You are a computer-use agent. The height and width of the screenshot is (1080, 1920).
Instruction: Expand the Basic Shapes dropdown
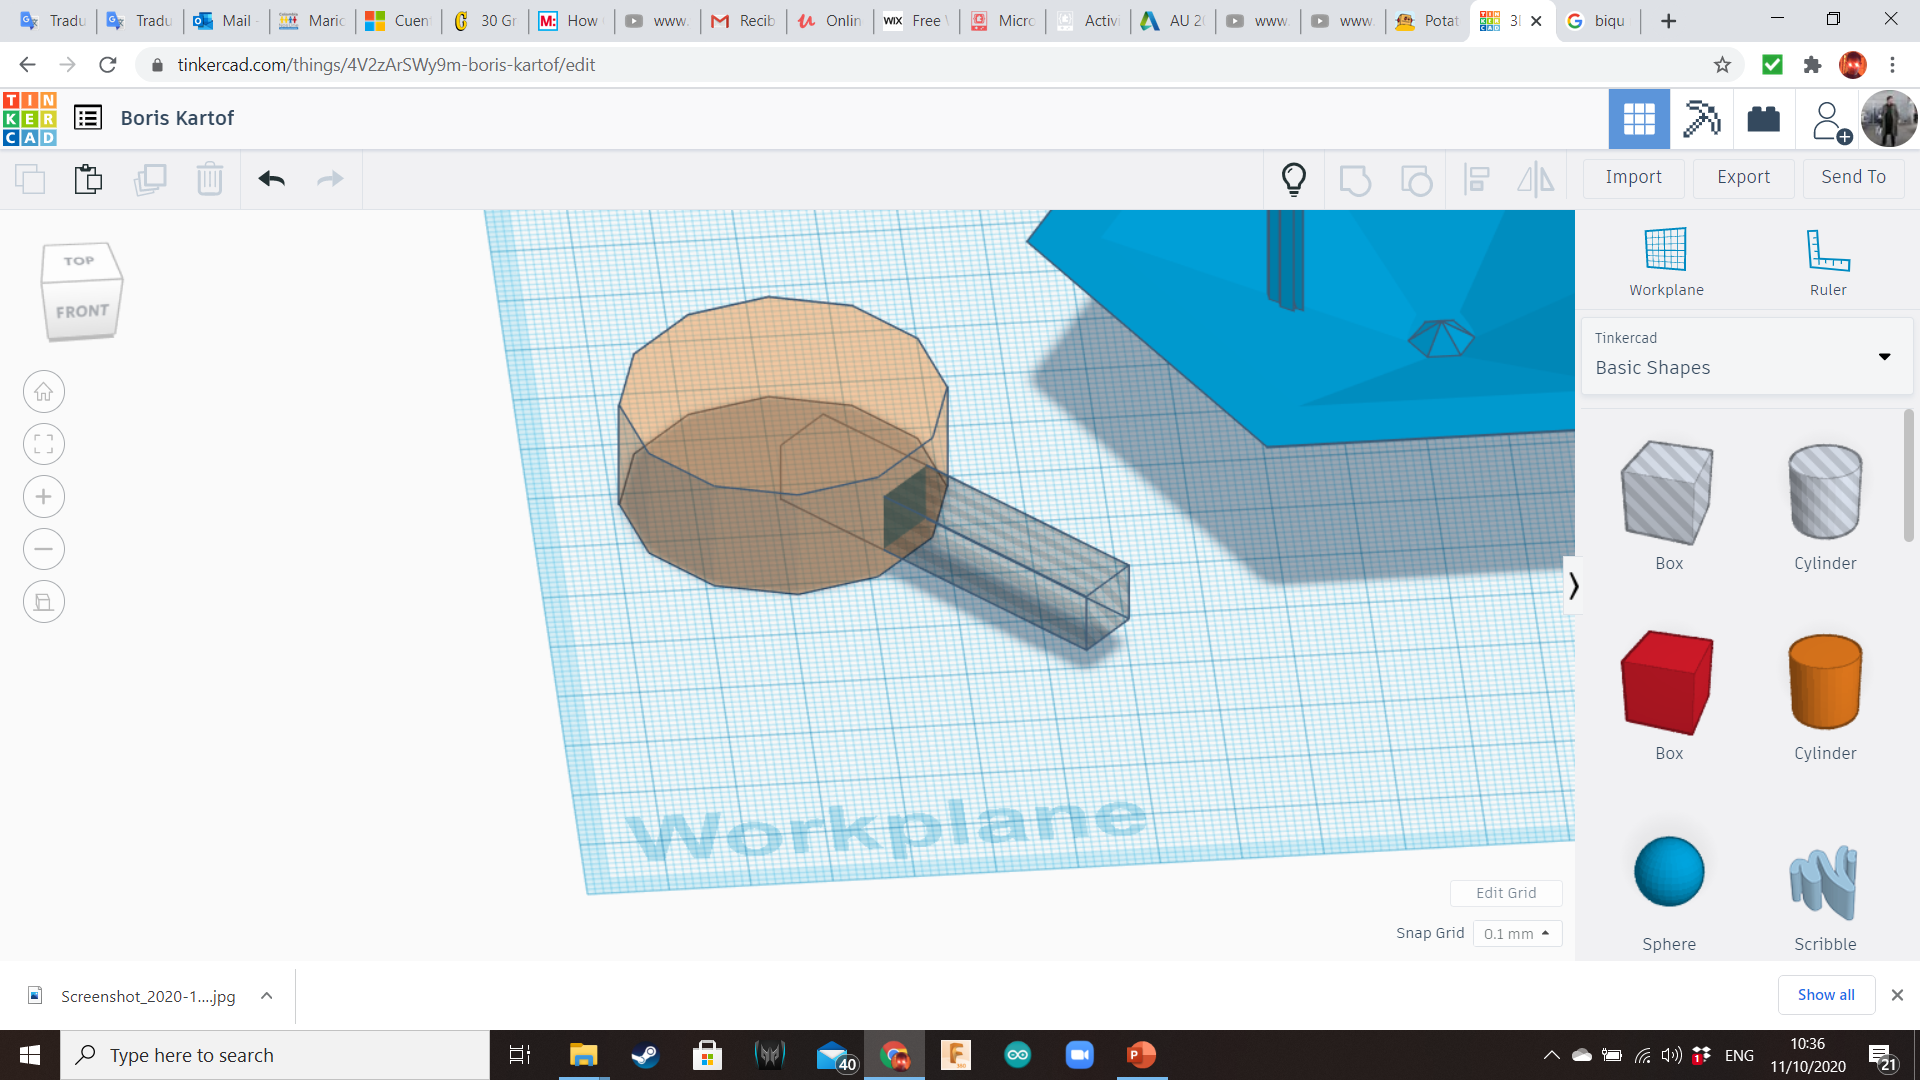click(1884, 357)
